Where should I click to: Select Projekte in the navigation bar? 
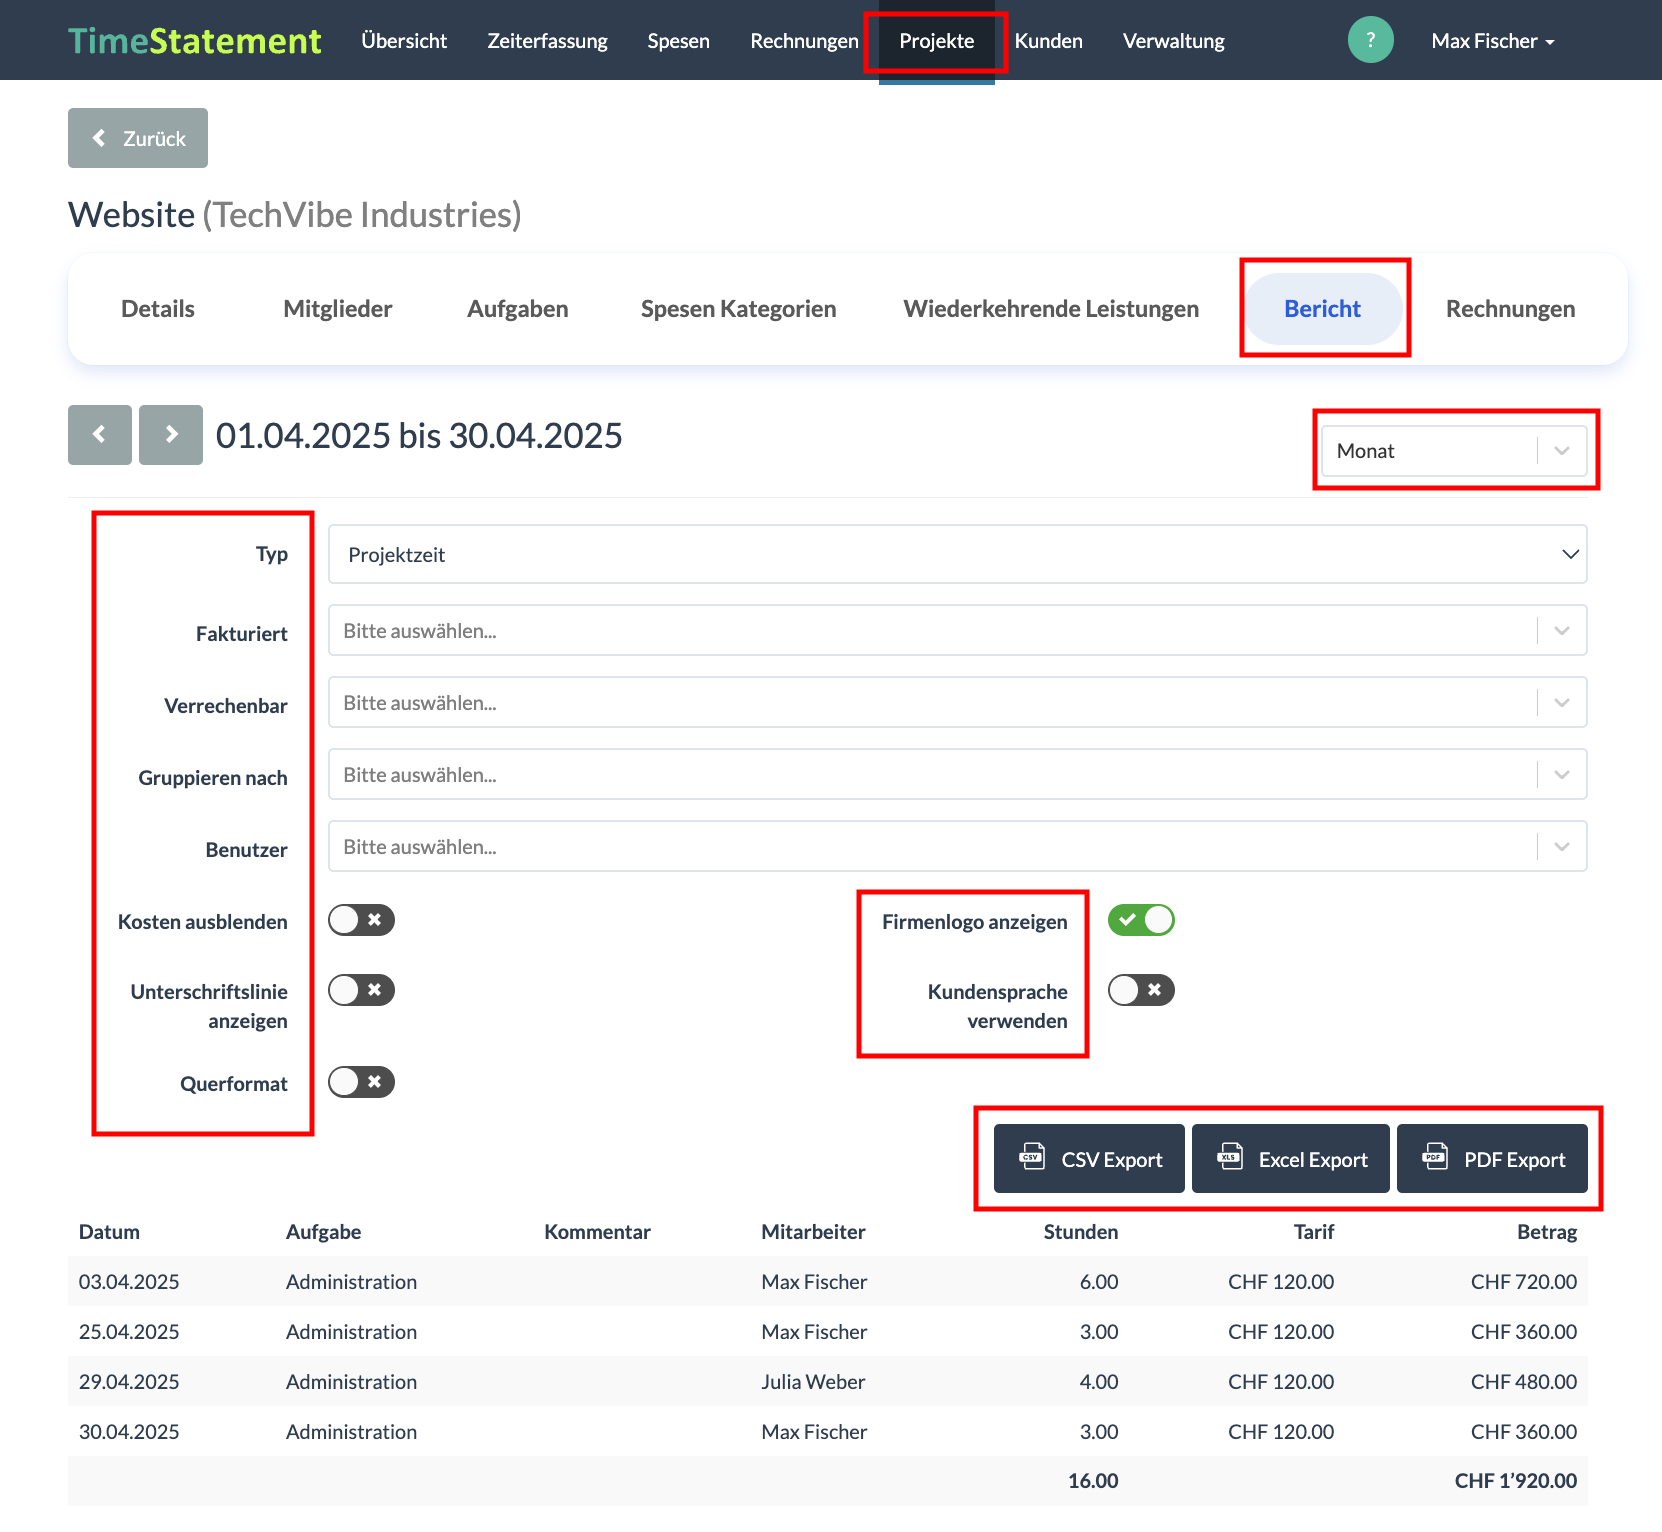coord(937,41)
